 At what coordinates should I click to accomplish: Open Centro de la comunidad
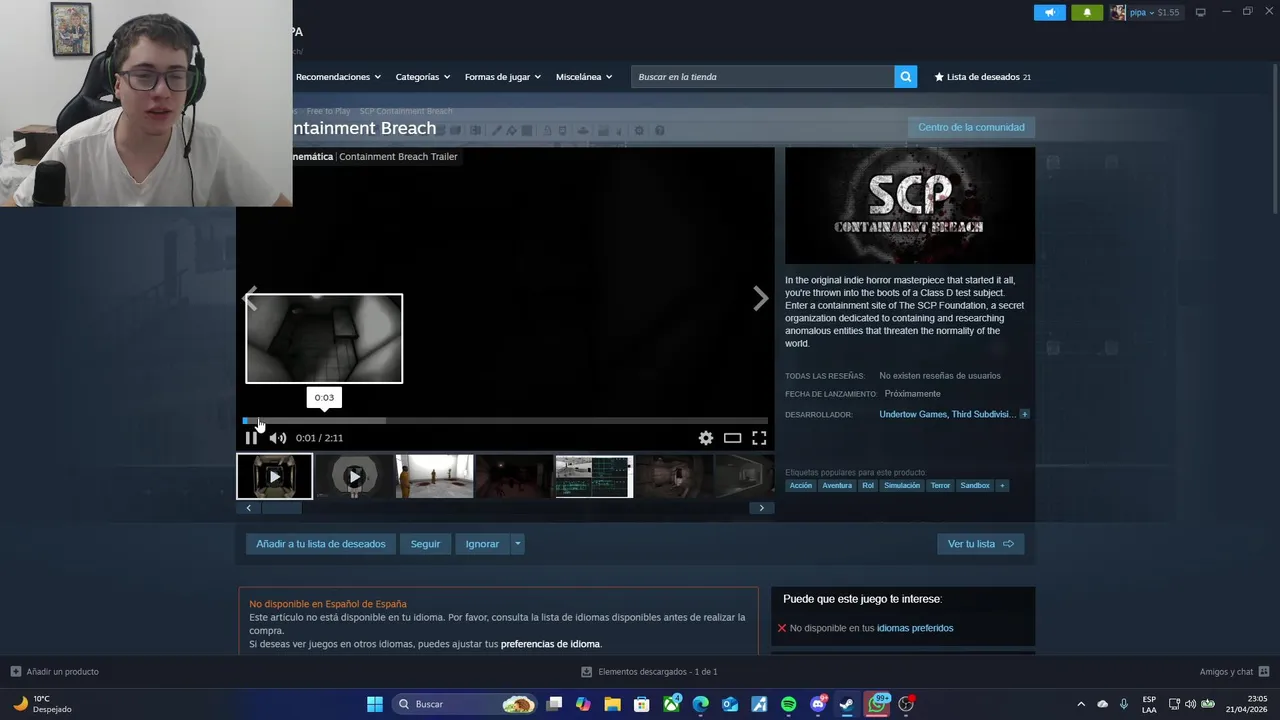coord(971,127)
